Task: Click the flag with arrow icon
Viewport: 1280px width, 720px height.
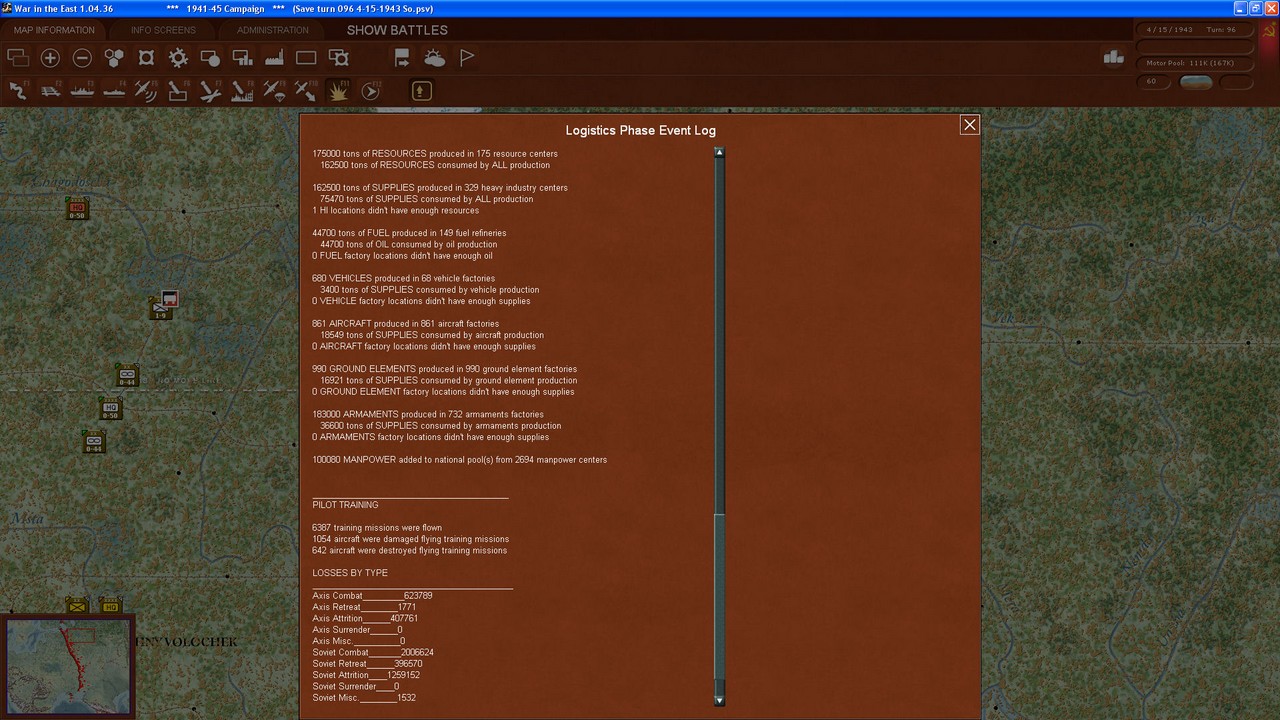Action: (x=402, y=58)
